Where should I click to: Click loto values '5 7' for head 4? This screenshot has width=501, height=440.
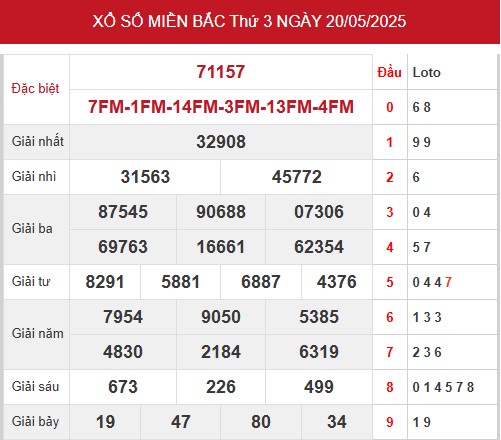pyautogui.click(x=422, y=247)
